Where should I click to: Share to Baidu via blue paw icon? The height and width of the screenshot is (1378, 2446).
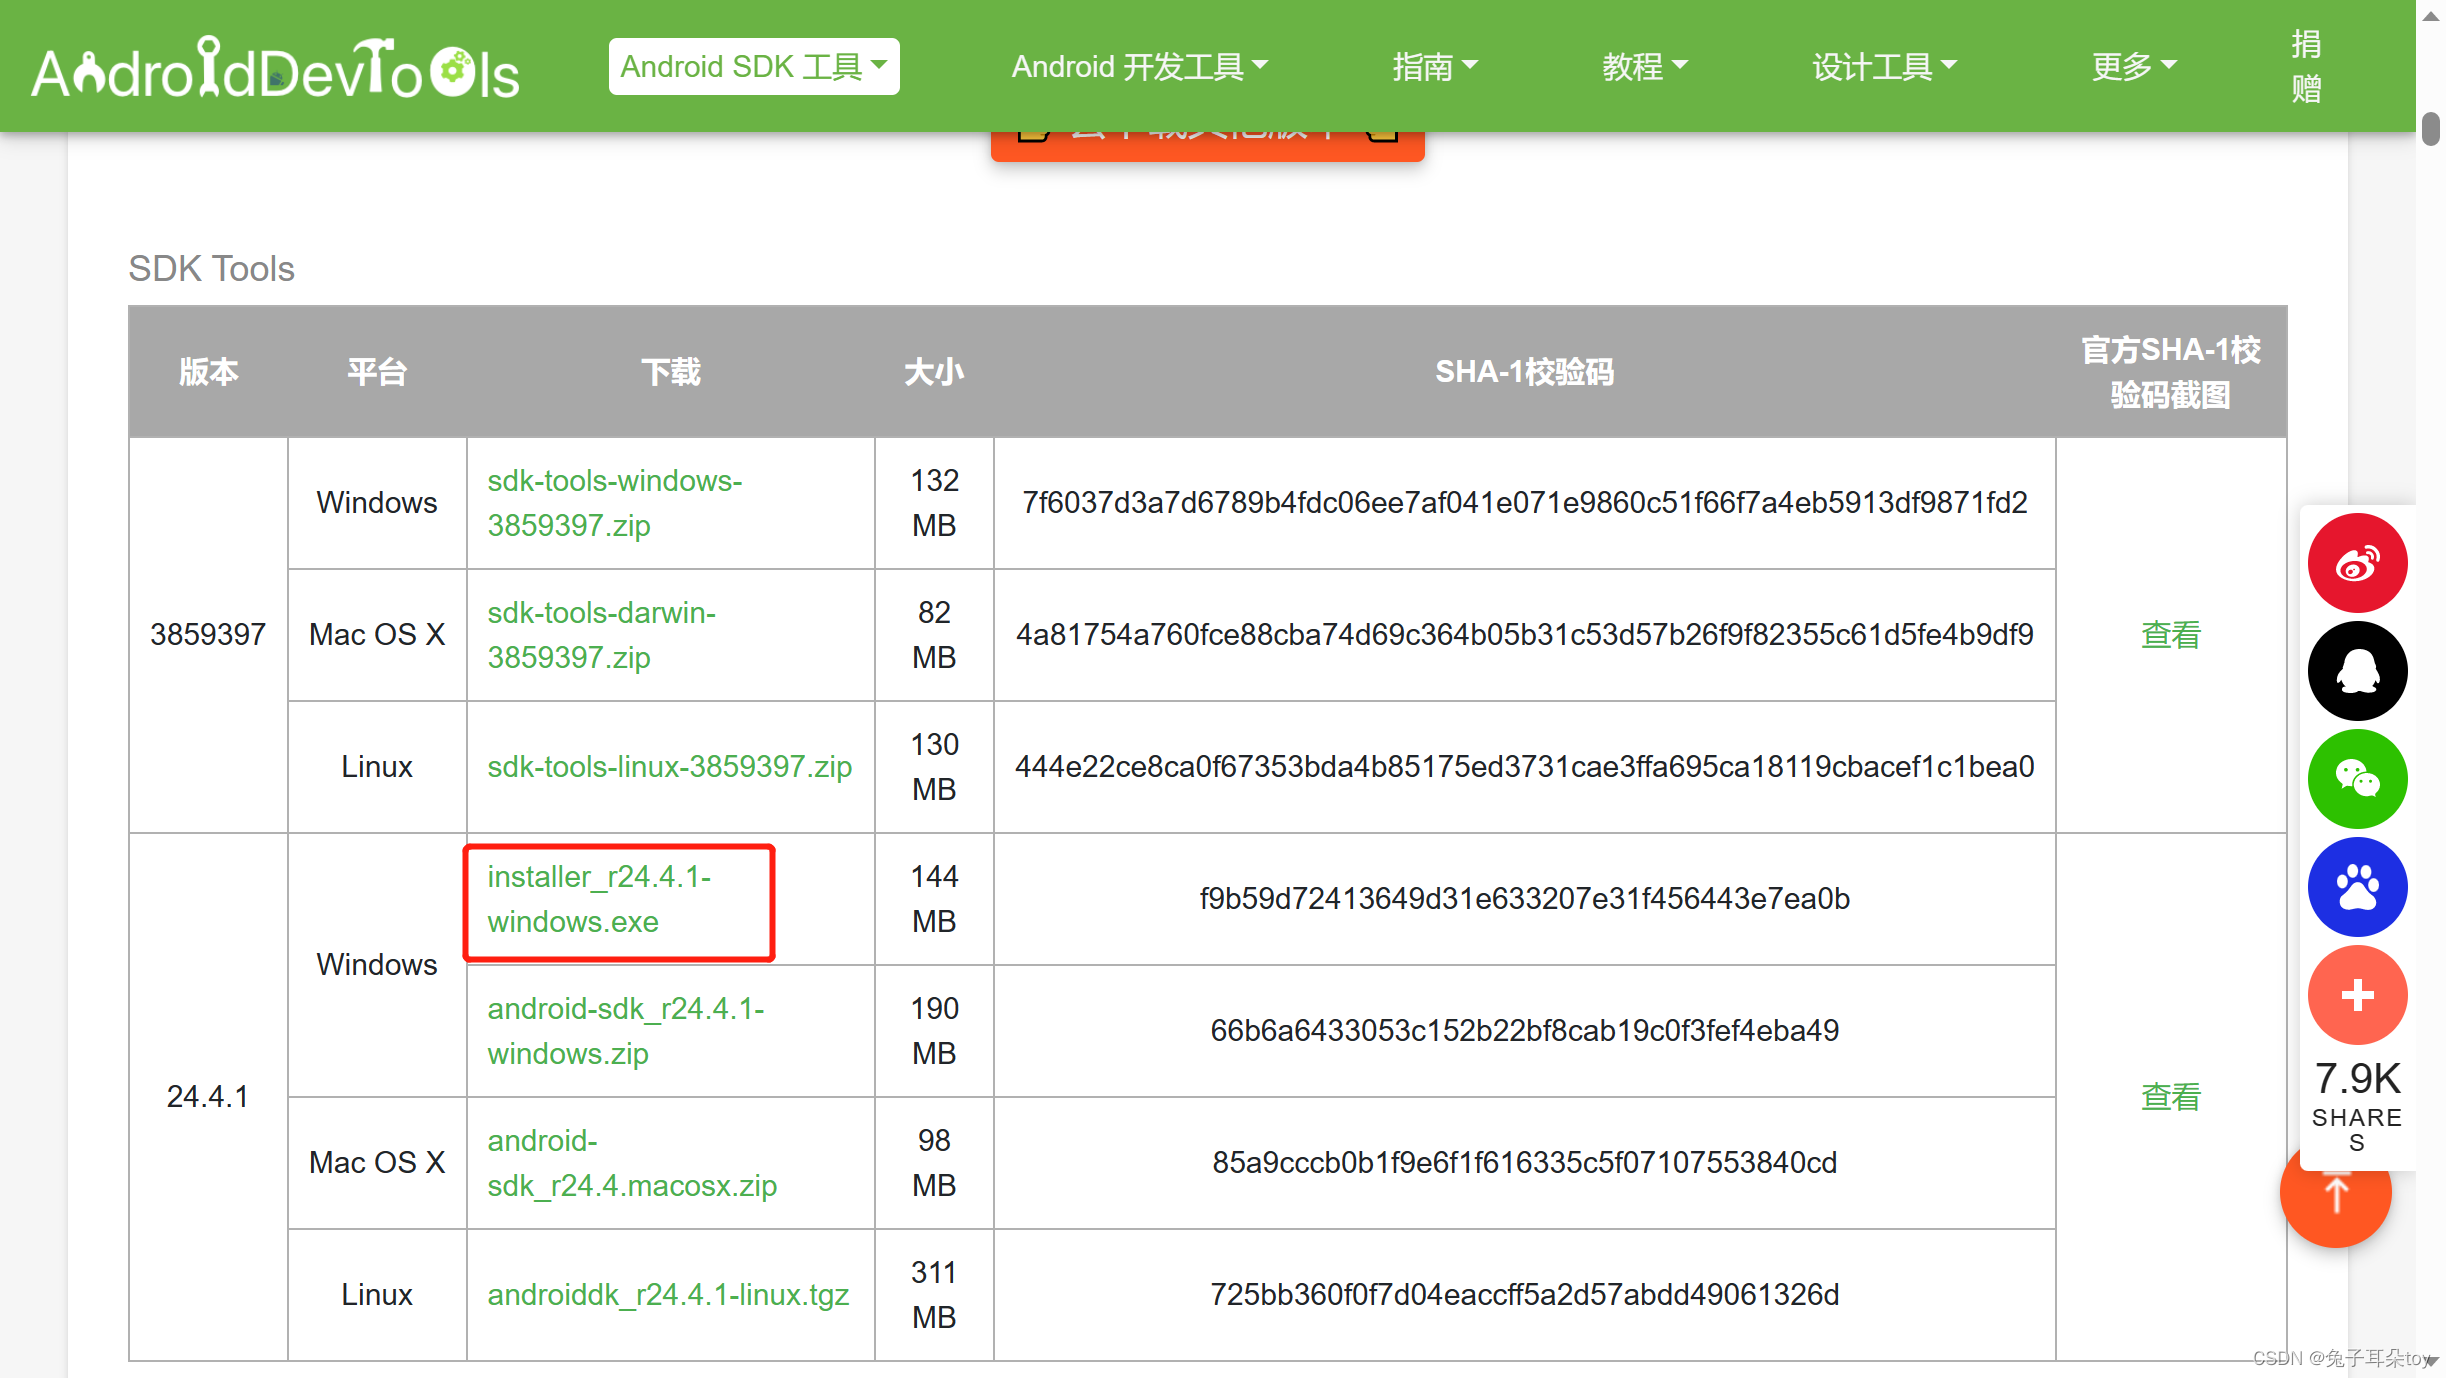[2357, 887]
